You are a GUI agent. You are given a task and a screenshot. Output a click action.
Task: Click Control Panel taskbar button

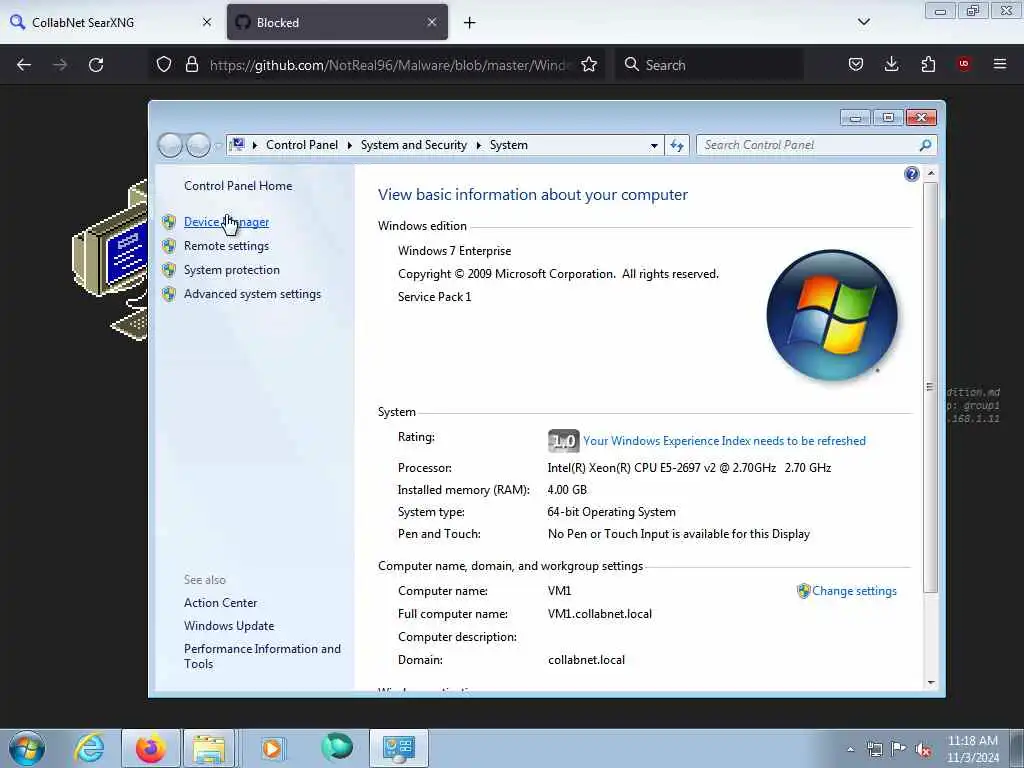tap(399, 748)
